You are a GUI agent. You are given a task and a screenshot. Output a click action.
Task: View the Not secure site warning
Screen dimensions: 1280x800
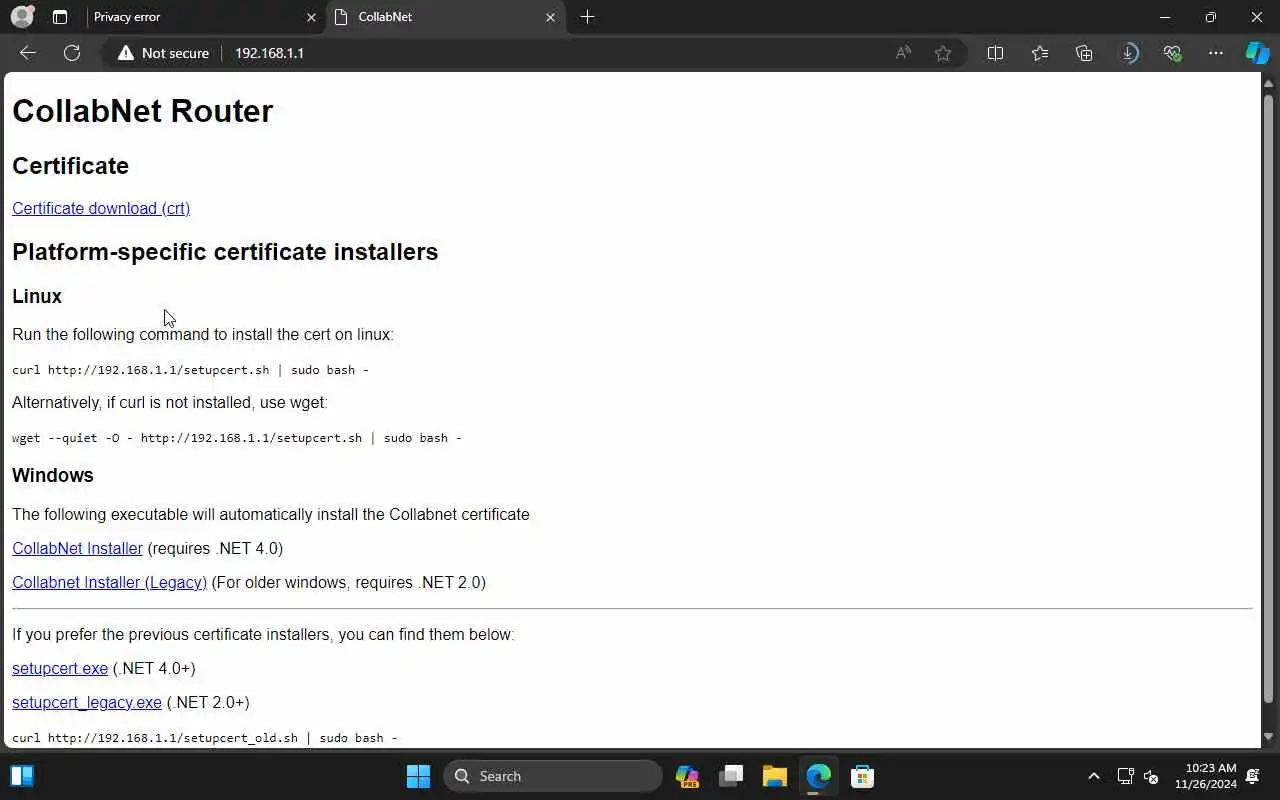point(164,53)
